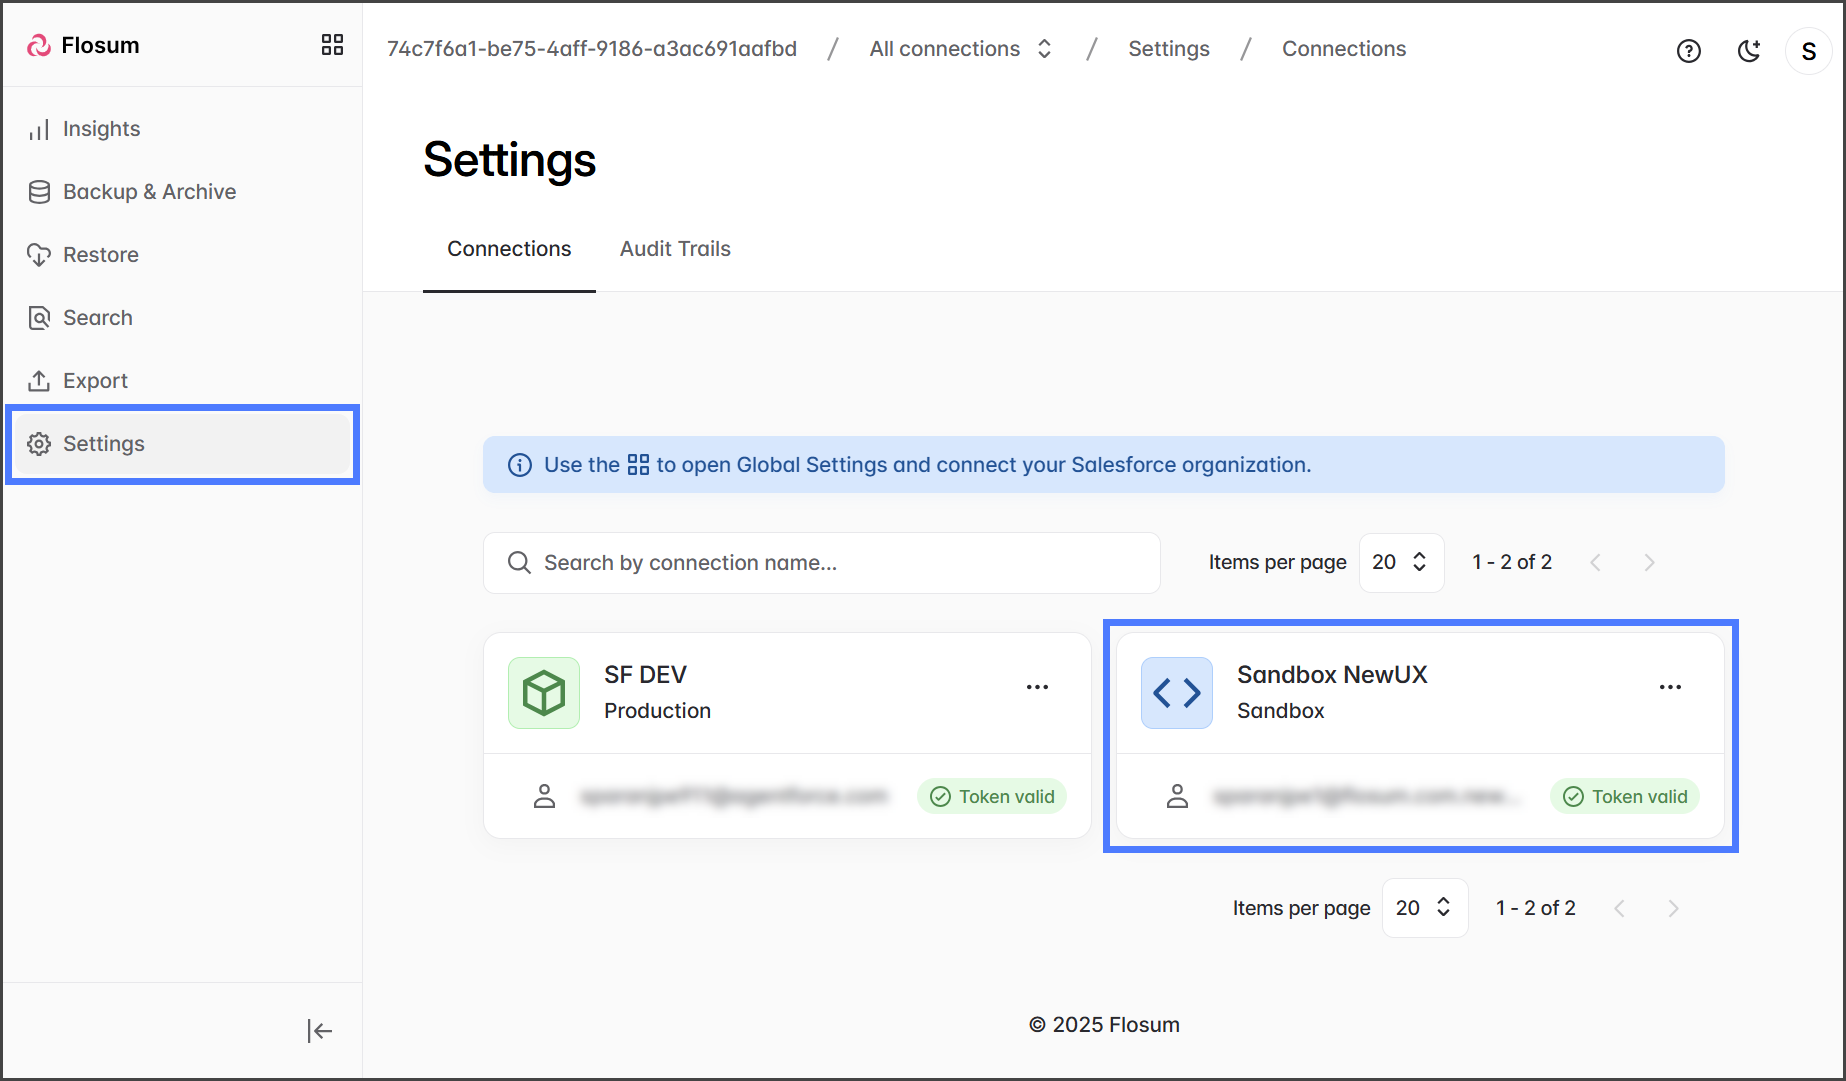Click the Sandbox NewUX code icon
The image size is (1846, 1081).
tap(1176, 693)
